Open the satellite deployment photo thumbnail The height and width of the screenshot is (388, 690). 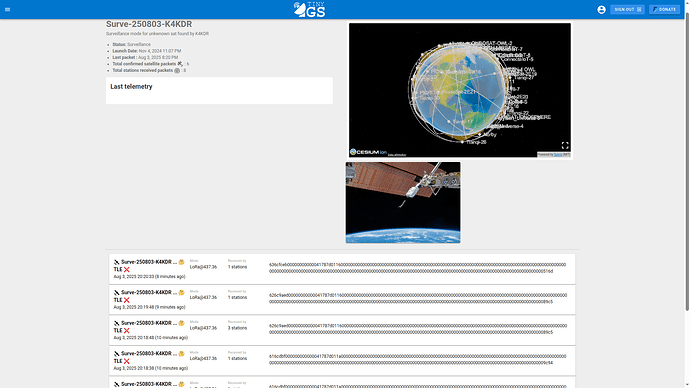[x=403, y=202]
